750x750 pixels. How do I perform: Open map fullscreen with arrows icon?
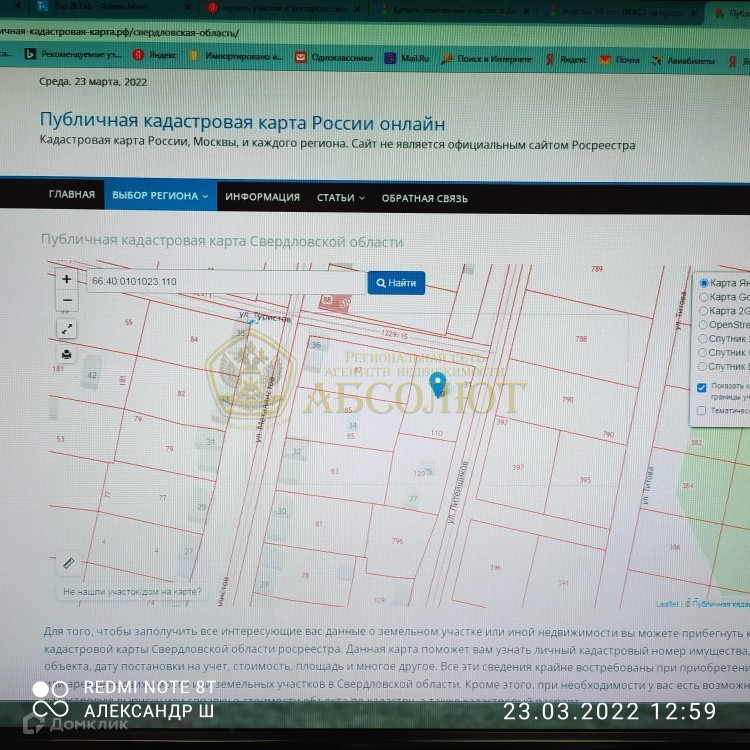coord(67,329)
